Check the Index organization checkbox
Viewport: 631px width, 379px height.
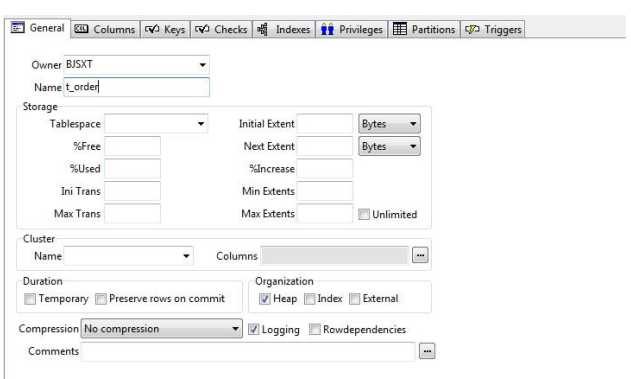tap(309, 299)
